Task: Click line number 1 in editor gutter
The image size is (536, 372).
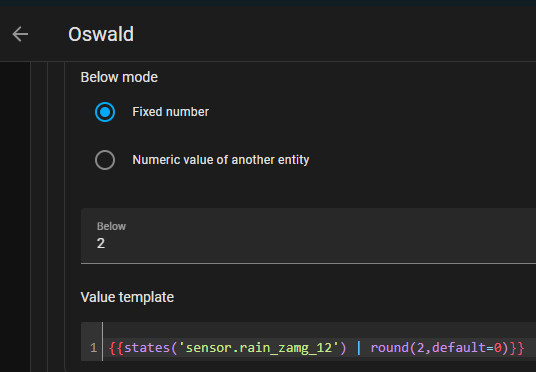Action: [94, 348]
